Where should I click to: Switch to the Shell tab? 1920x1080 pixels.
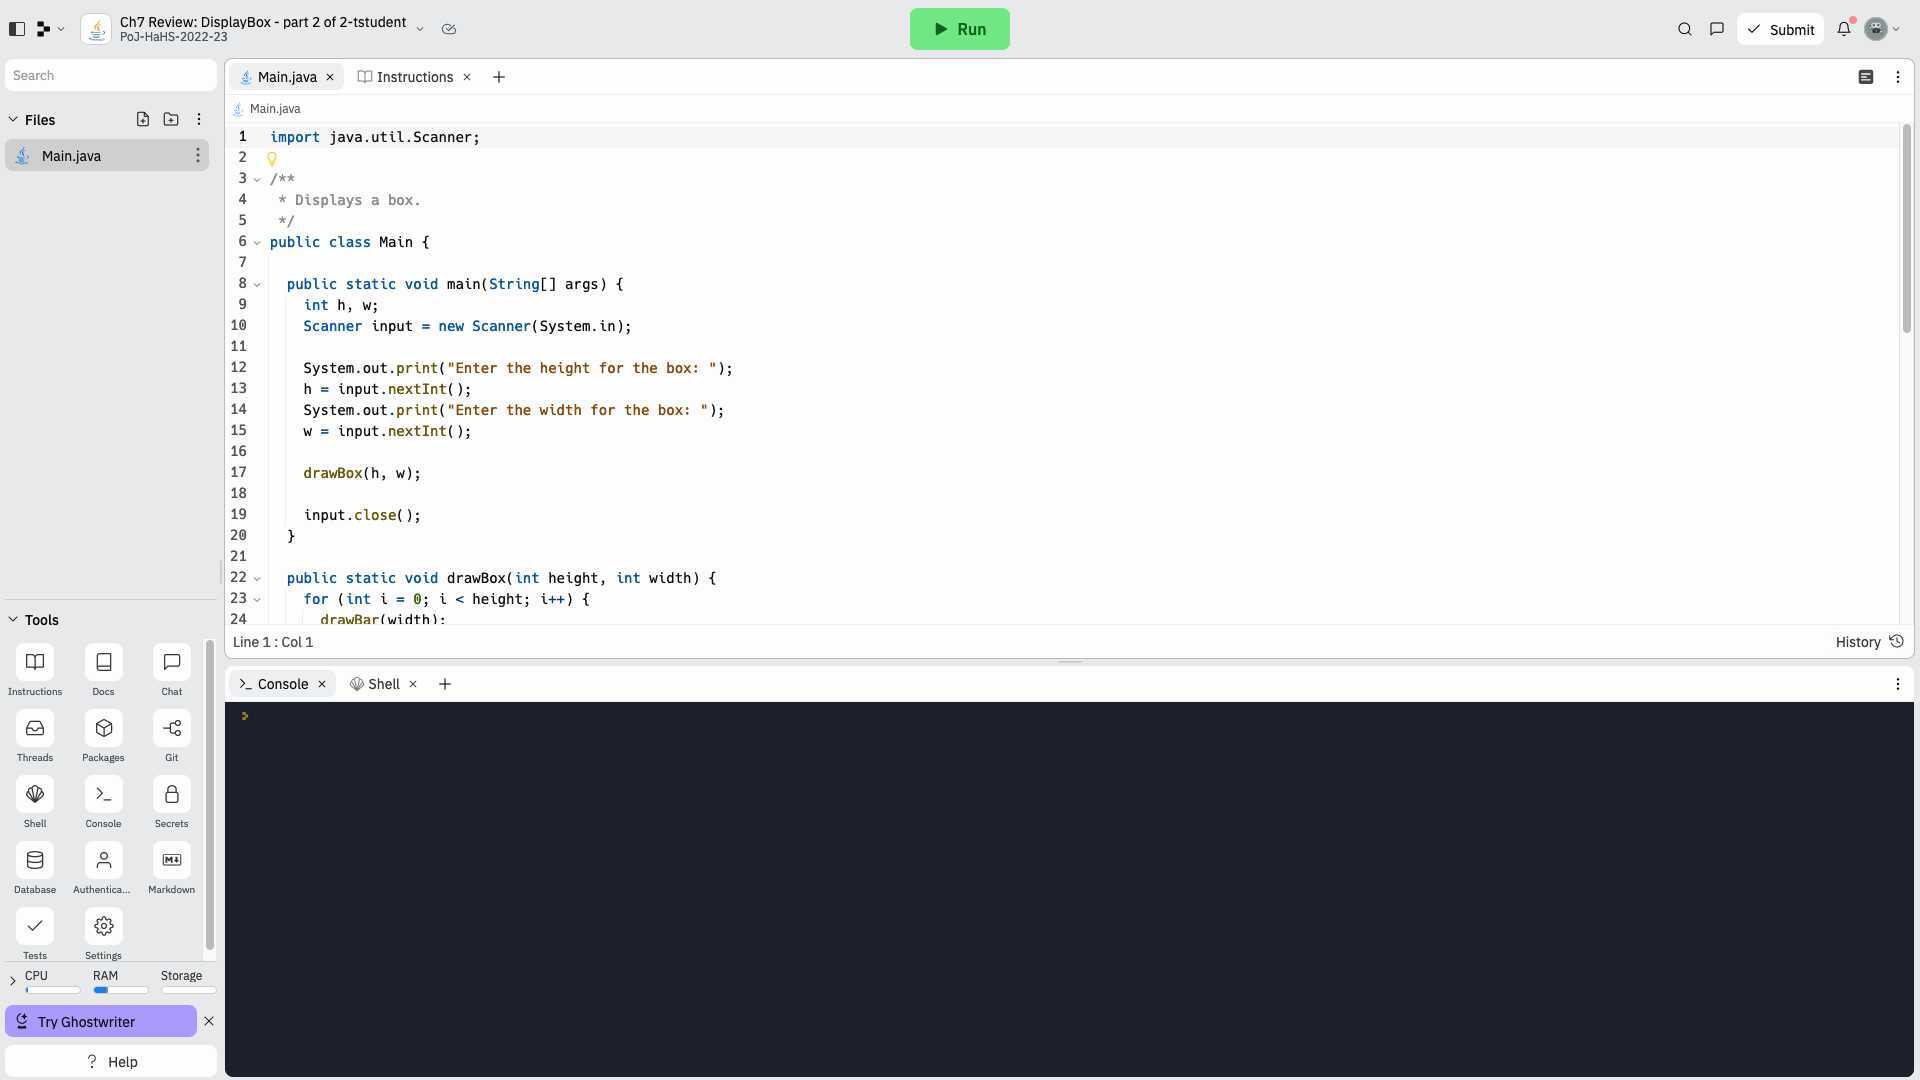pos(383,684)
